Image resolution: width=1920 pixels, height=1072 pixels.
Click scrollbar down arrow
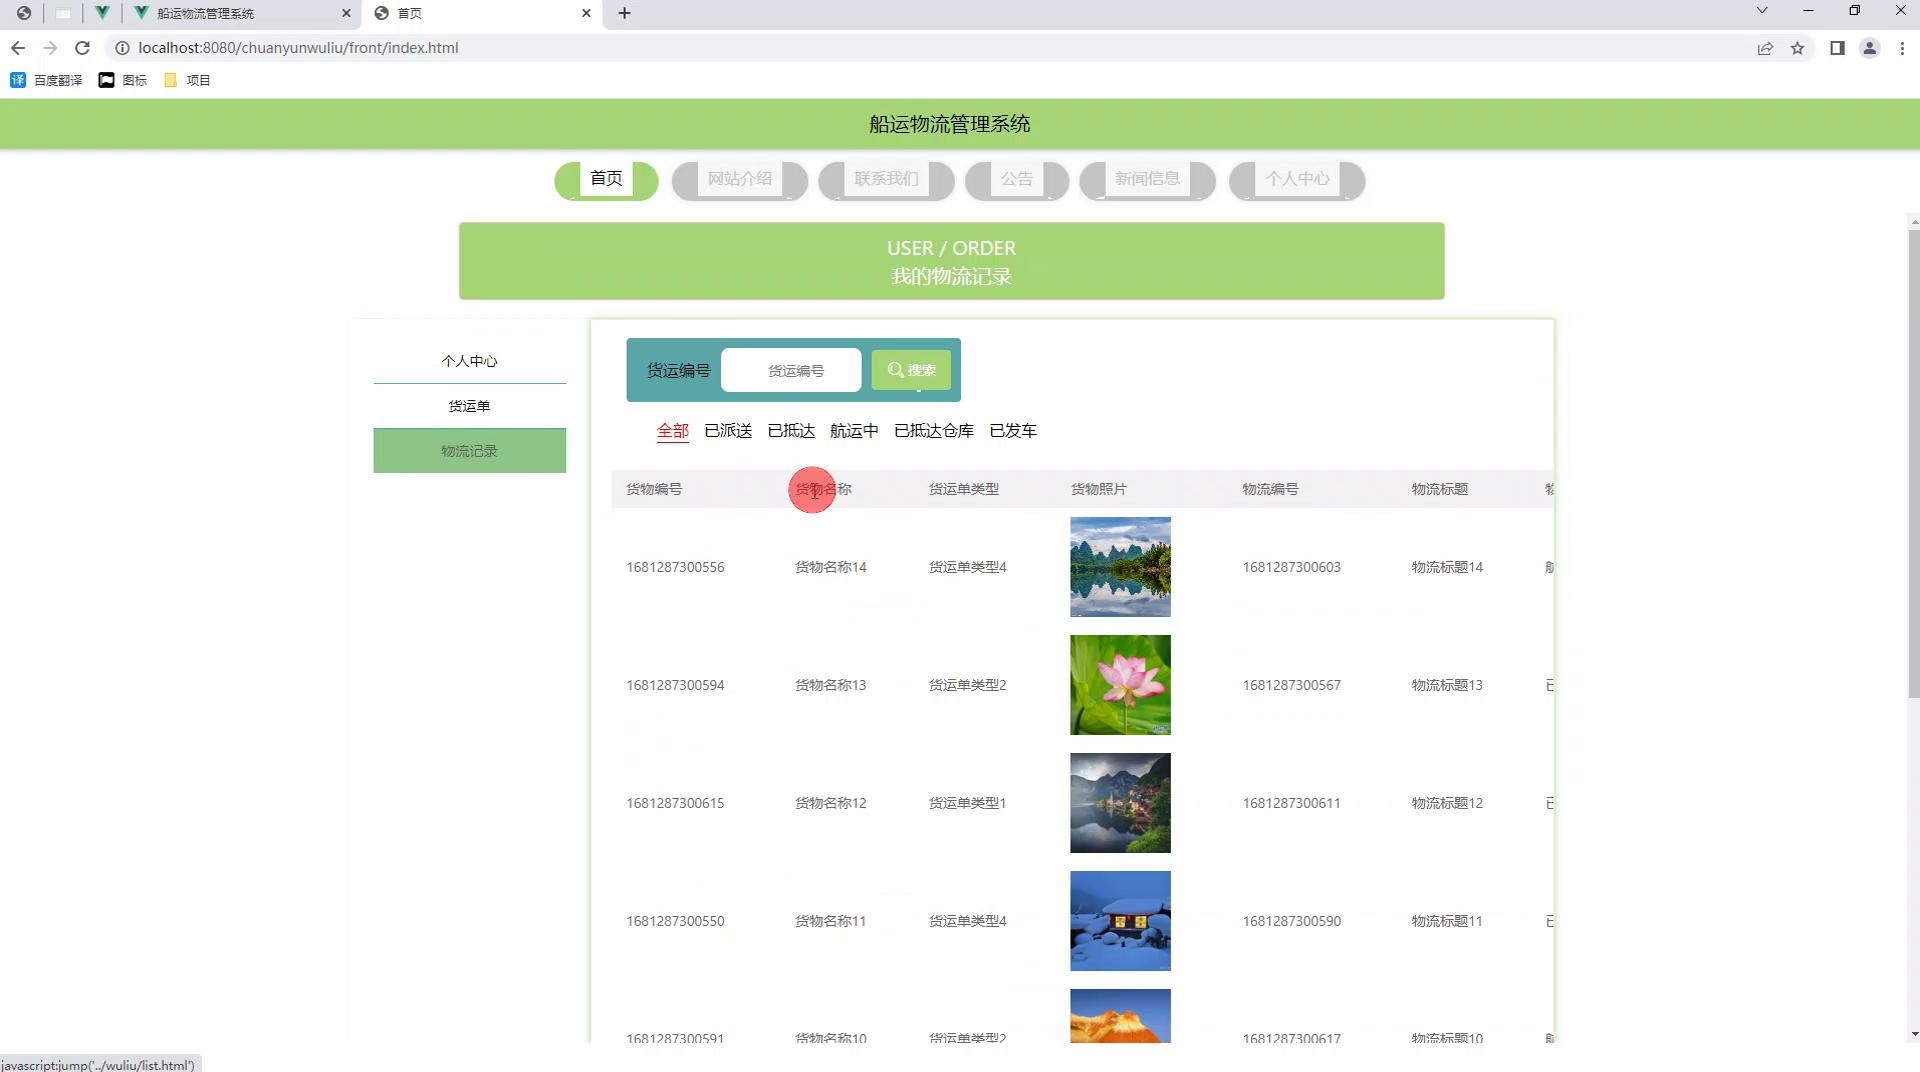pyautogui.click(x=1913, y=1034)
